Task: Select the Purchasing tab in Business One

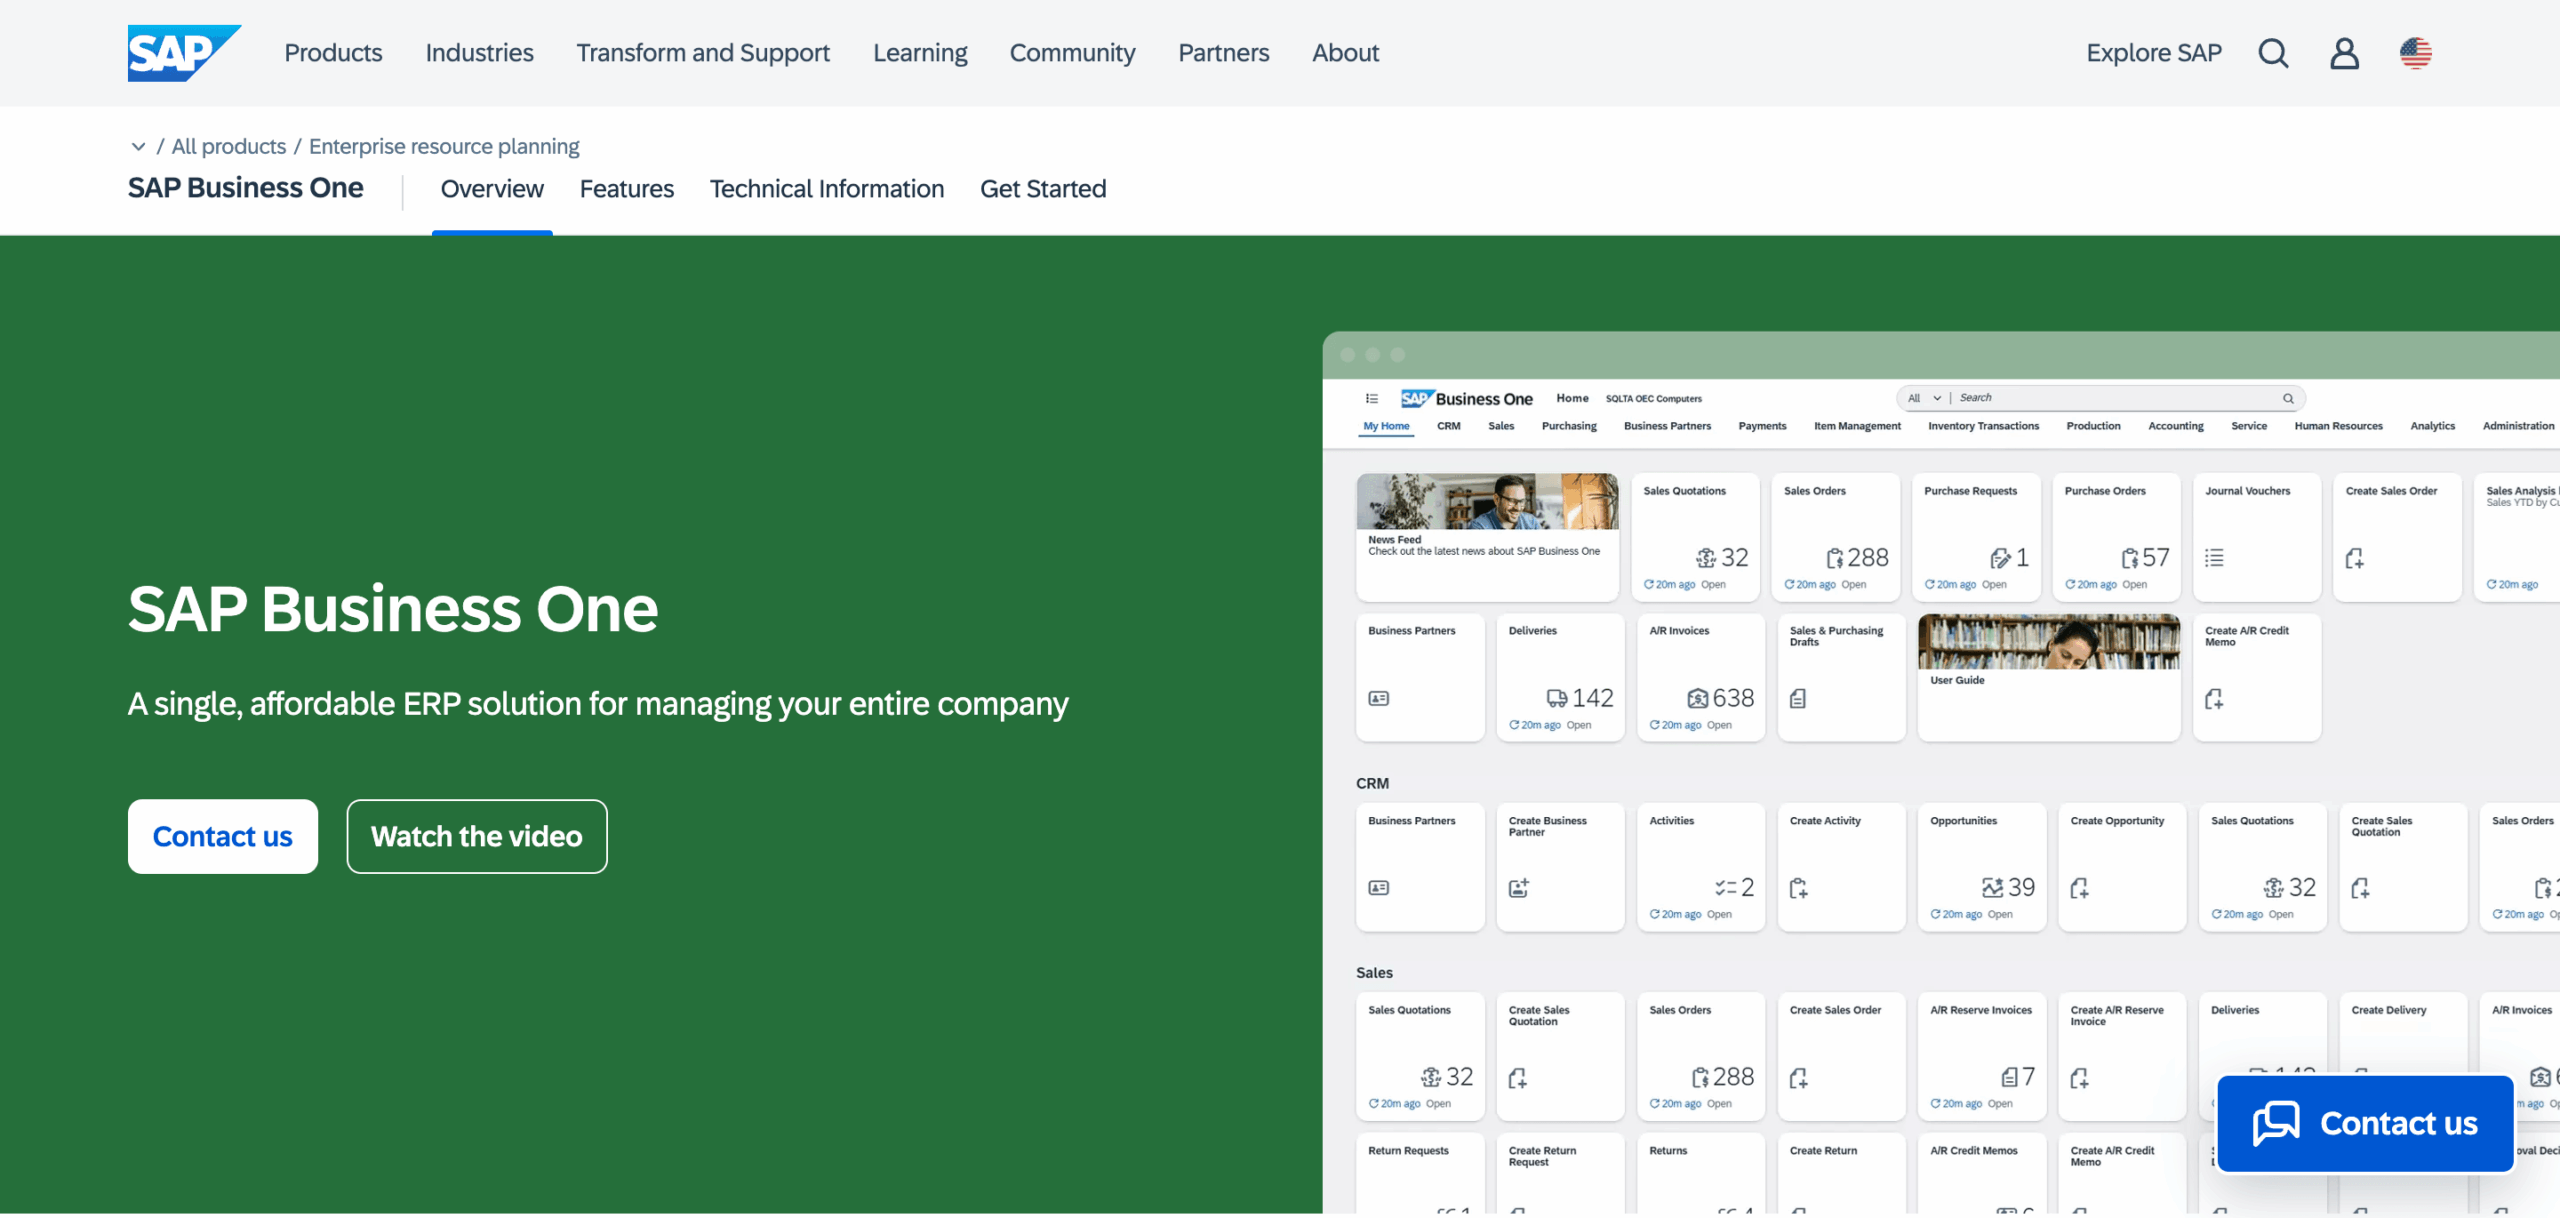Action: [x=1569, y=426]
